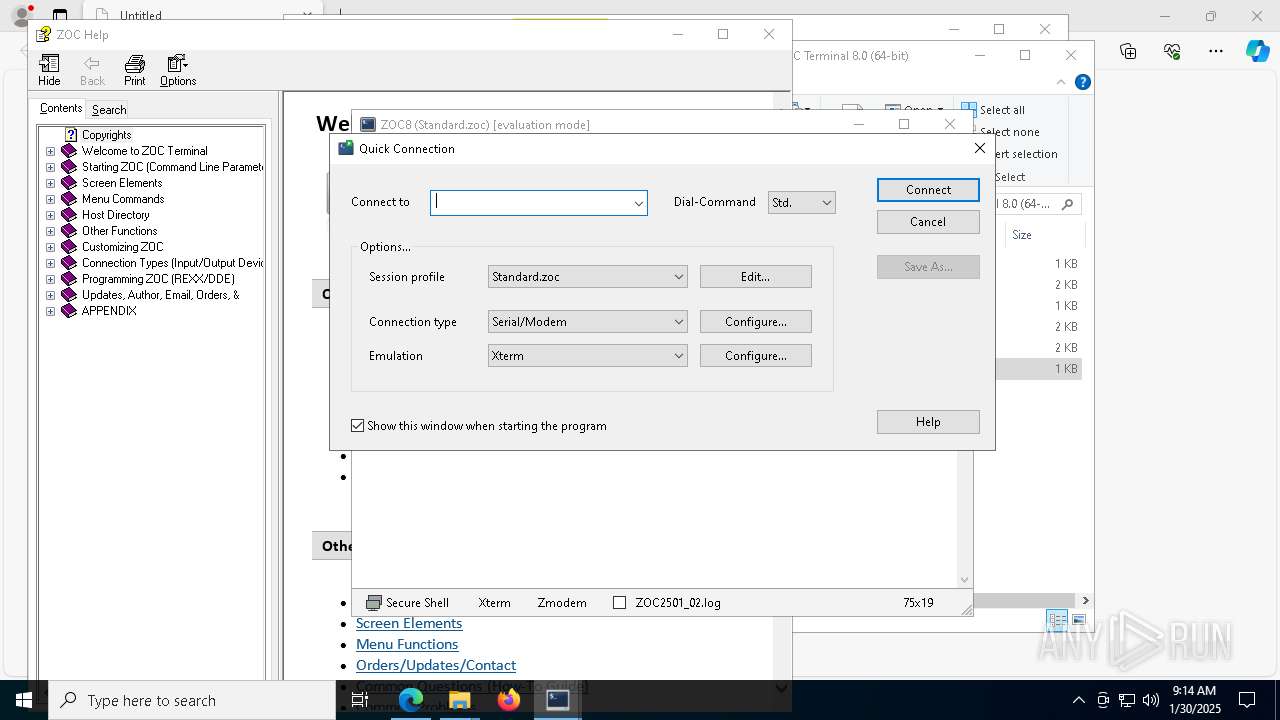Open the Windows Start menu
The width and height of the screenshot is (1280, 720).
[x=24, y=700]
